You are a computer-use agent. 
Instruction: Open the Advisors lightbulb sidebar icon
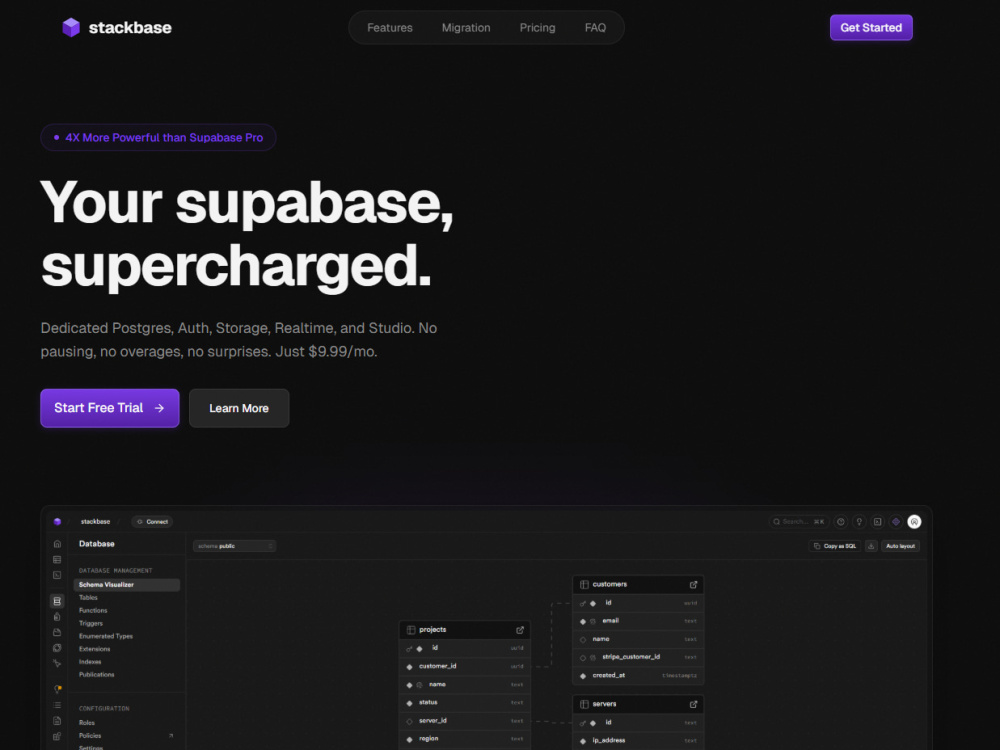click(x=57, y=689)
